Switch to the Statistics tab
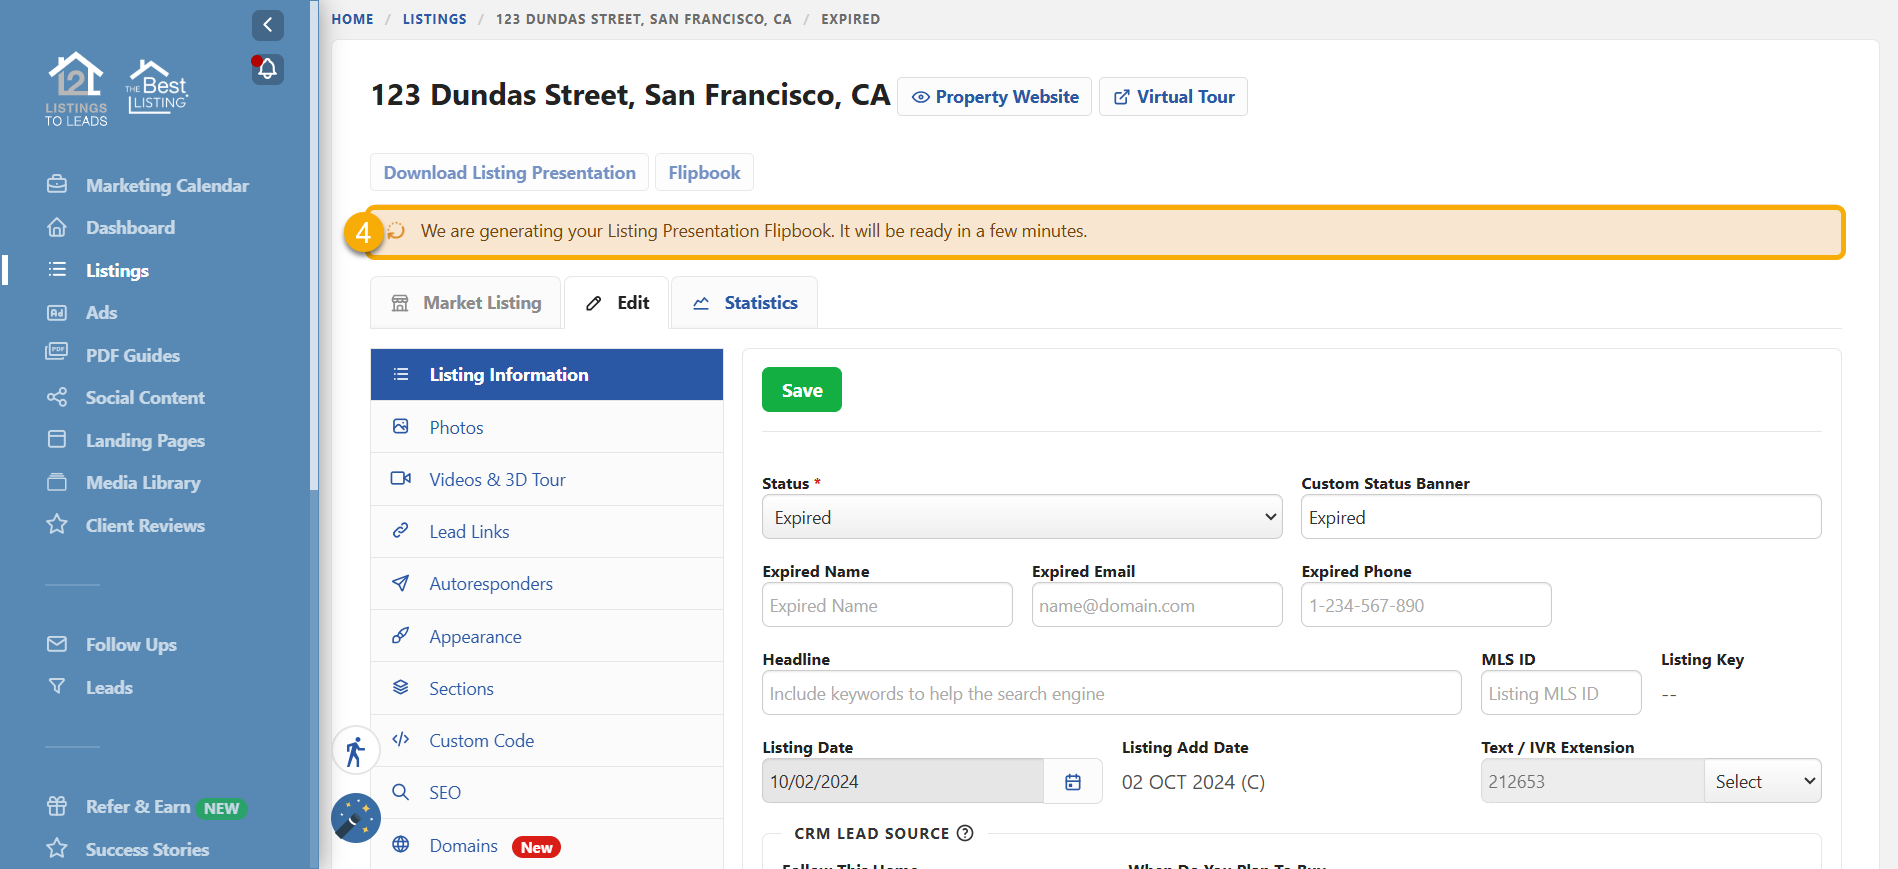This screenshot has width=1898, height=869. pos(745,303)
